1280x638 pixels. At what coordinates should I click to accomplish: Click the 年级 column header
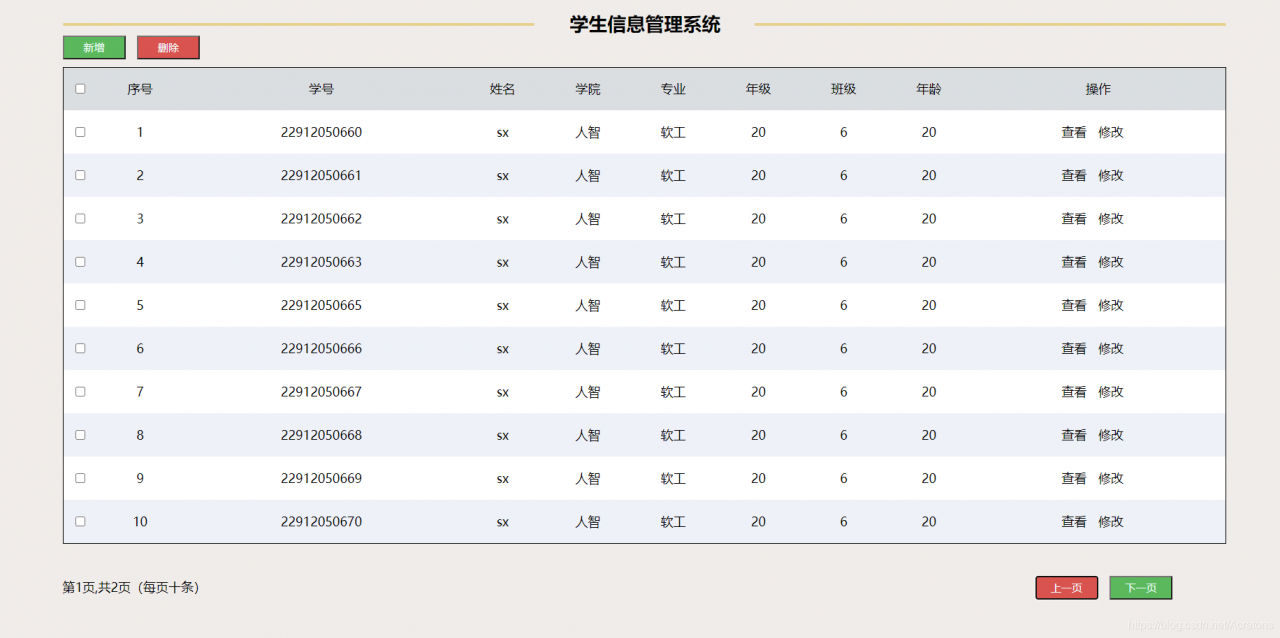(x=758, y=89)
